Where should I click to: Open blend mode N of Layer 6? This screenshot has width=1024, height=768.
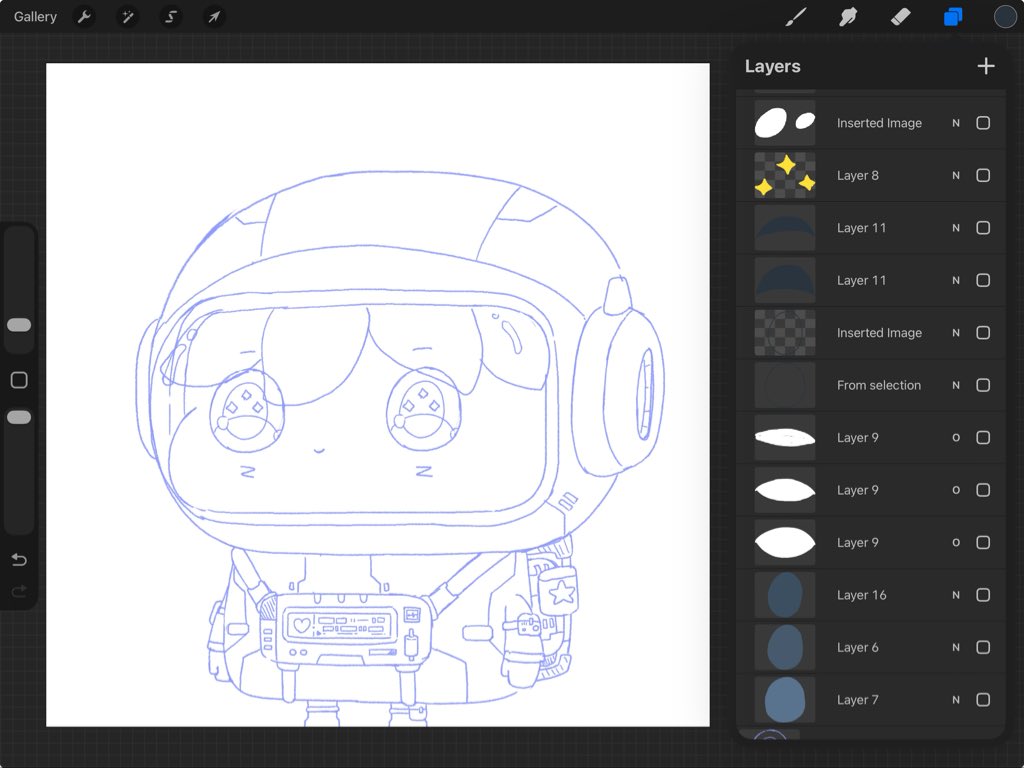[955, 647]
